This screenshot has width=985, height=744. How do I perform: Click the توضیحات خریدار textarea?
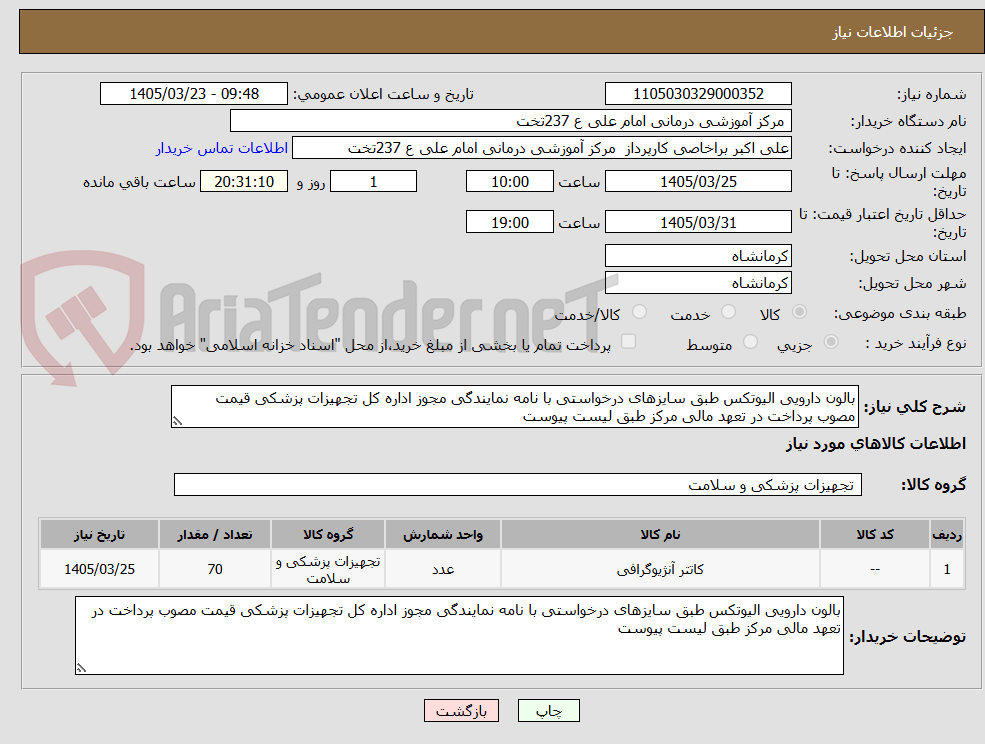459,635
